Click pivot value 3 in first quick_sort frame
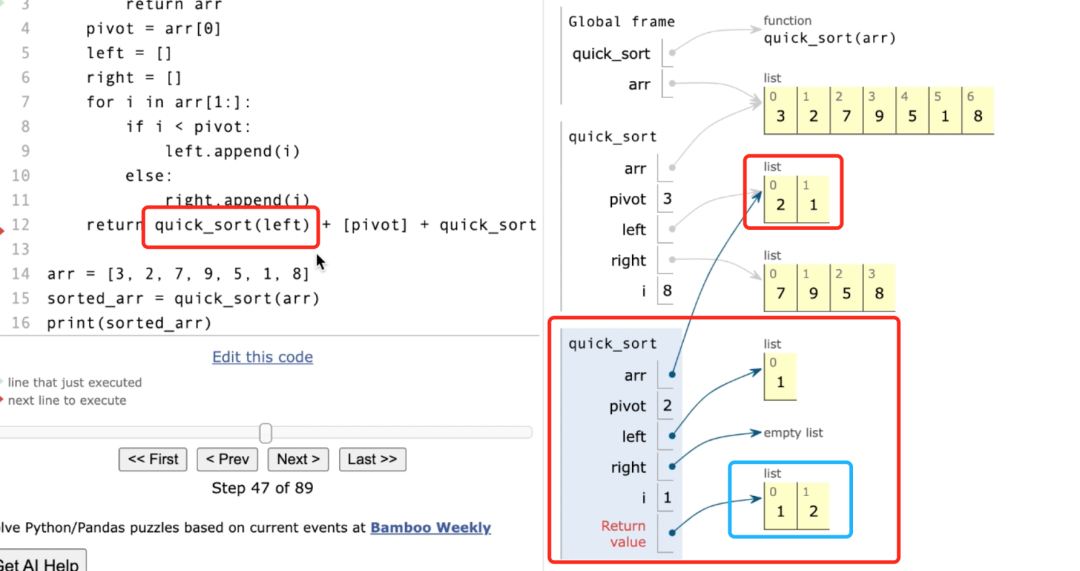The width and height of the screenshot is (1080, 571). 667,199
